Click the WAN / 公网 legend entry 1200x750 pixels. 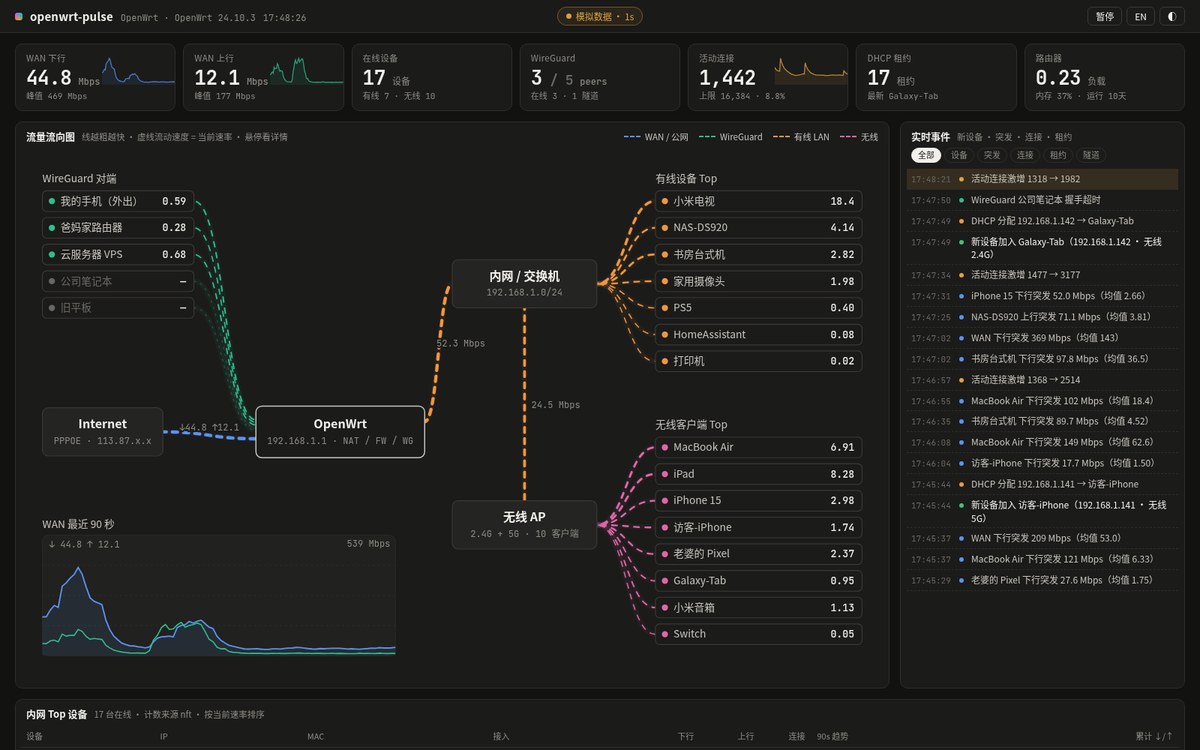tap(656, 137)
